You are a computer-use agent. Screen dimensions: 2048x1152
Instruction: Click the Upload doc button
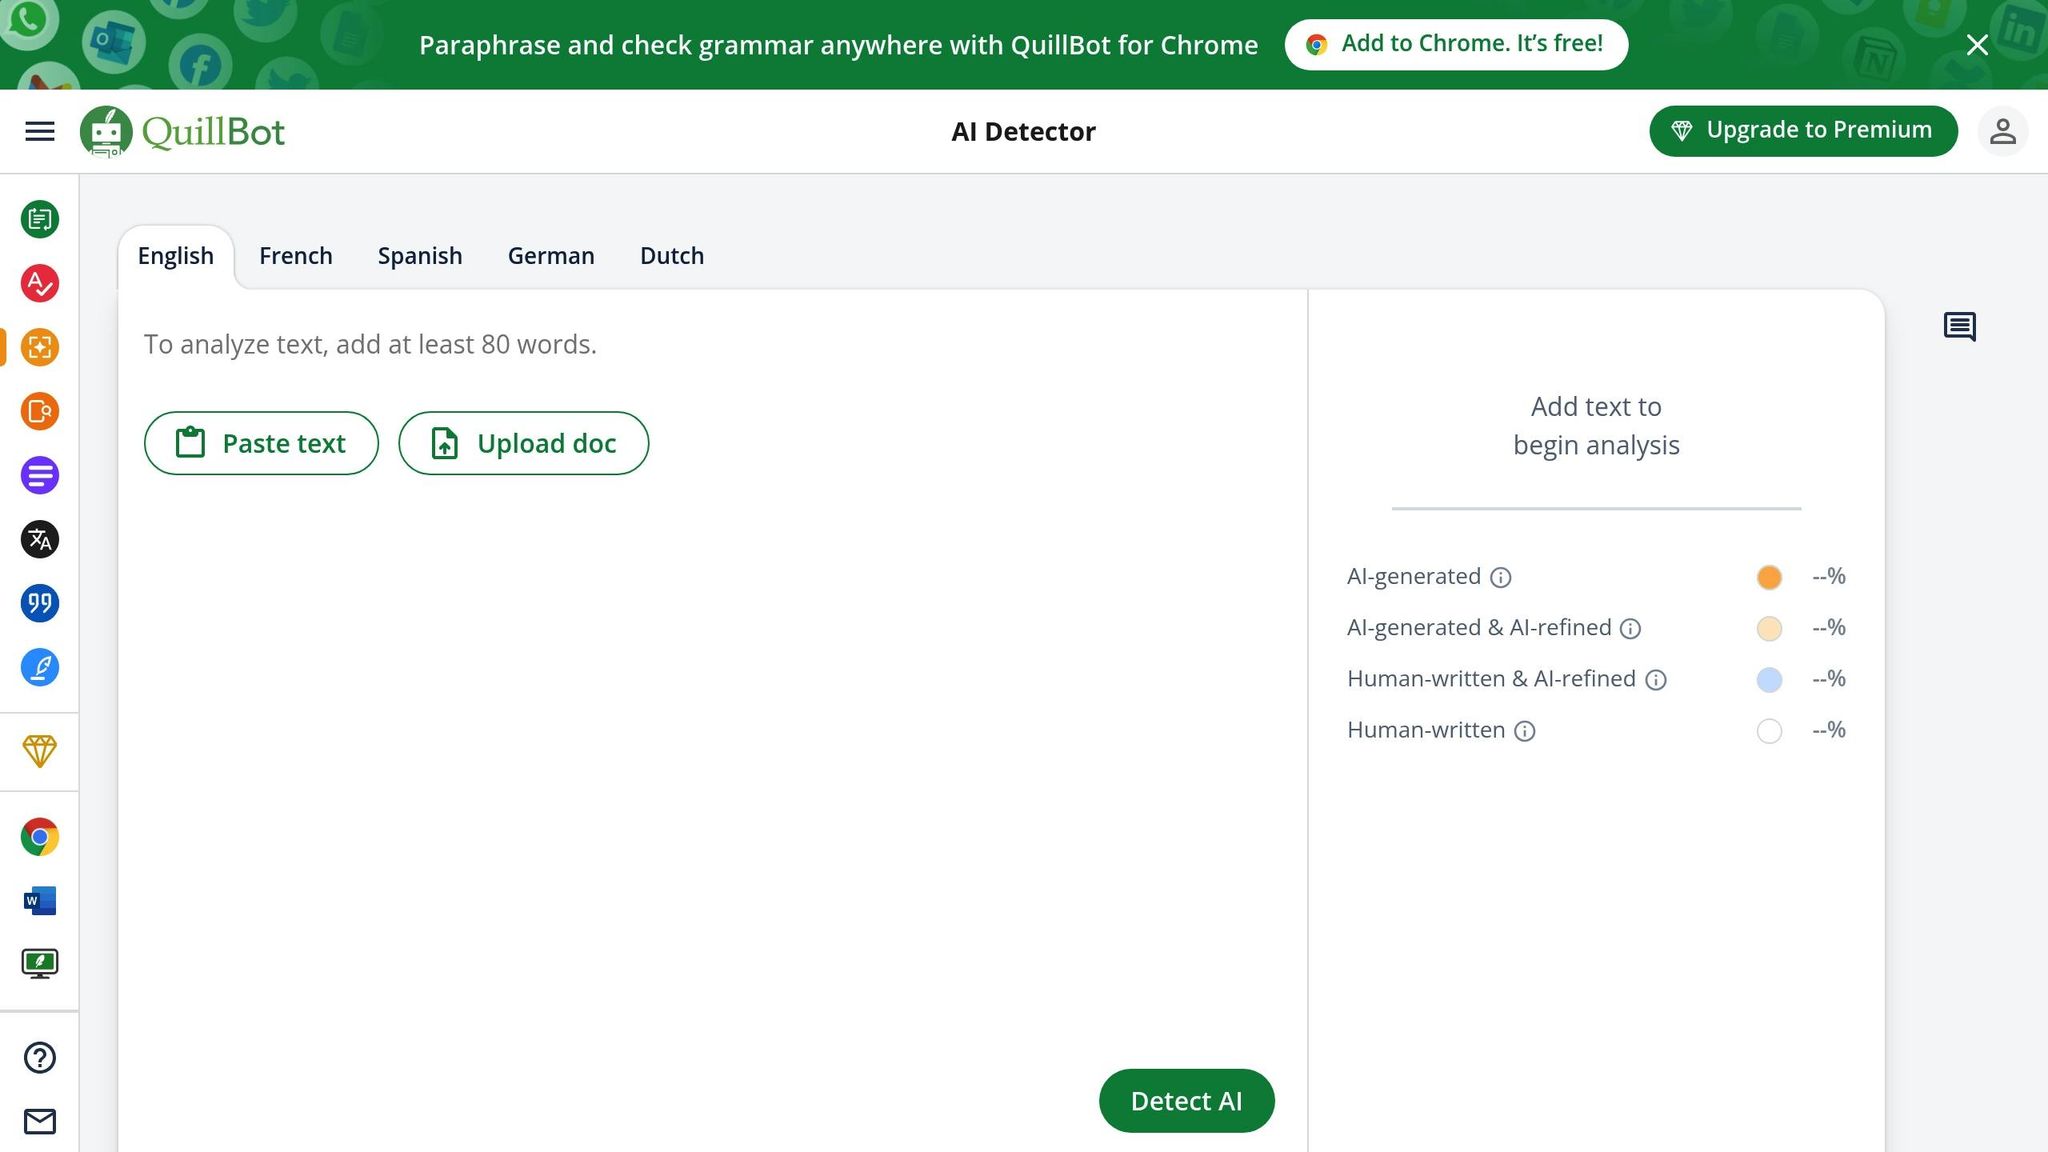click(523, 443)
